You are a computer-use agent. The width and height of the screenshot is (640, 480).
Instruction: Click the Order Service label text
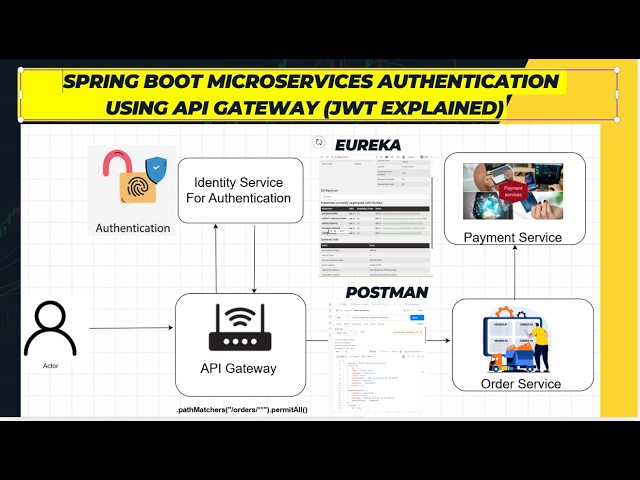click(x=521, y=384)
